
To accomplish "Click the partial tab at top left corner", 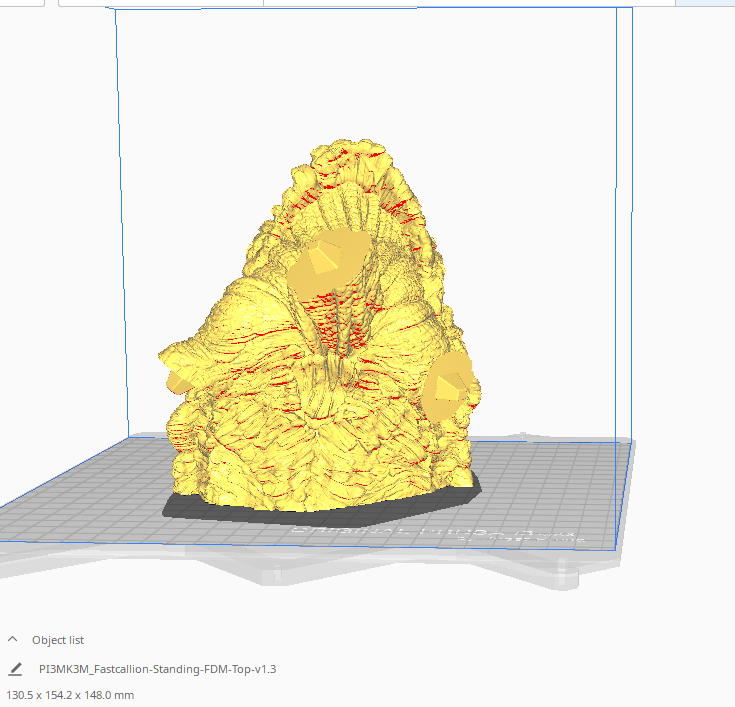I will [x=22, y=3].
